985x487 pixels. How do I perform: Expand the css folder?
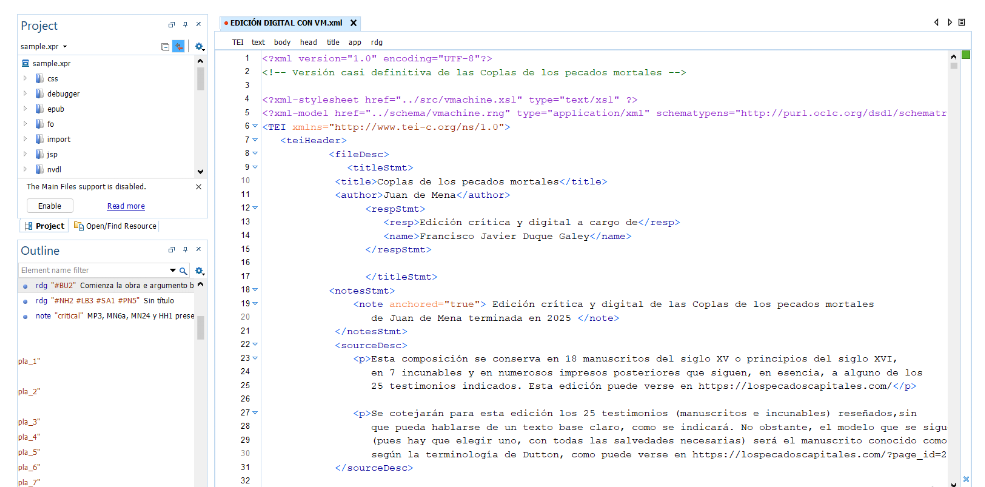point(25,79)
